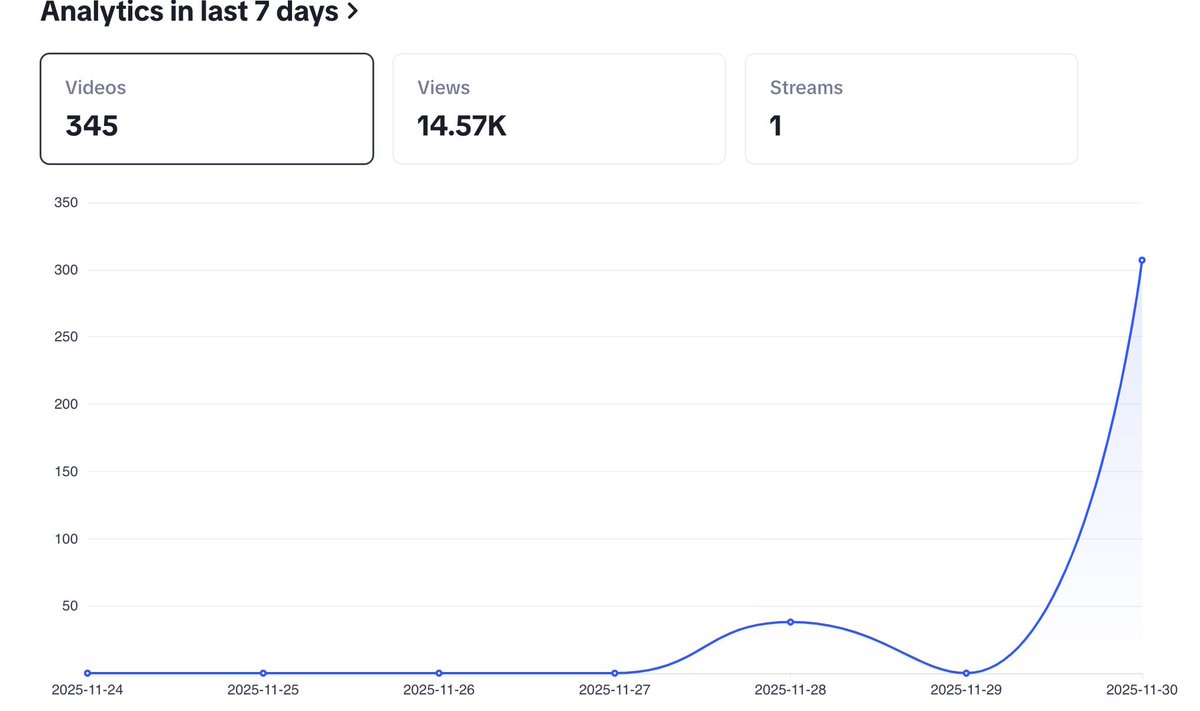Click the y-axis label 200
1200x711 pixels.
[68, 404]
